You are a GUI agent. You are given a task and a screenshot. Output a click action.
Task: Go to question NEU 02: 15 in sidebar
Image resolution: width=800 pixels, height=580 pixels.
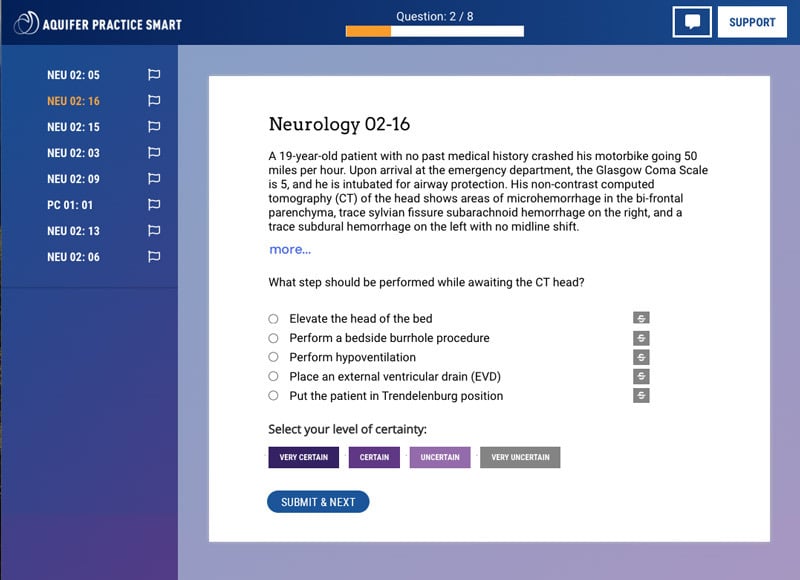[x=73, y=127]
